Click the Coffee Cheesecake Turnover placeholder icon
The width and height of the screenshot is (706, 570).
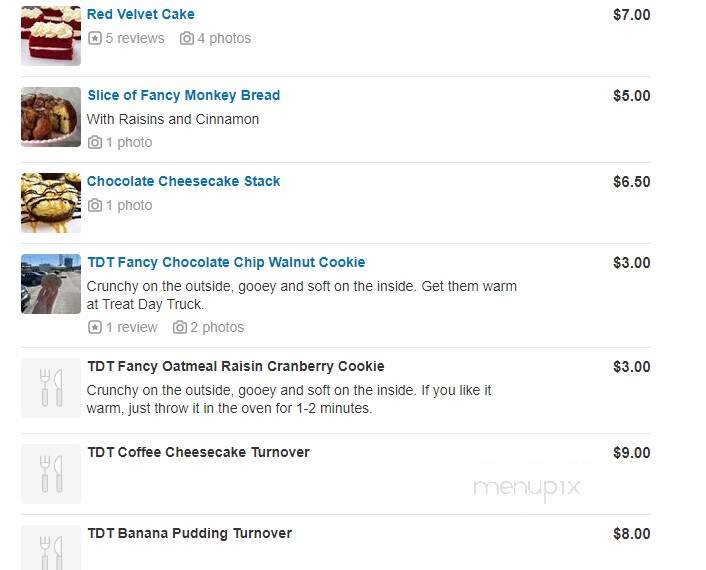pyautogui.click(x=51, y=473)
